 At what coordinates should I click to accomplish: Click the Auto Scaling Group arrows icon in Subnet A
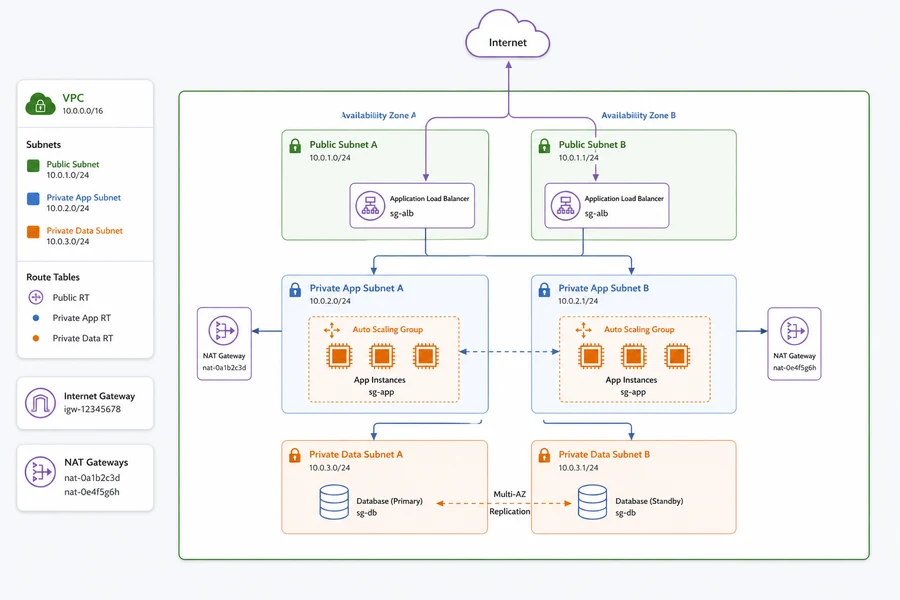[x=332, y=330]
